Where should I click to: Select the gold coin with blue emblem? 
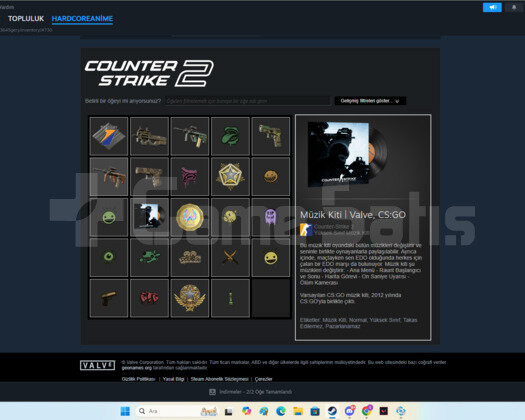190,217
